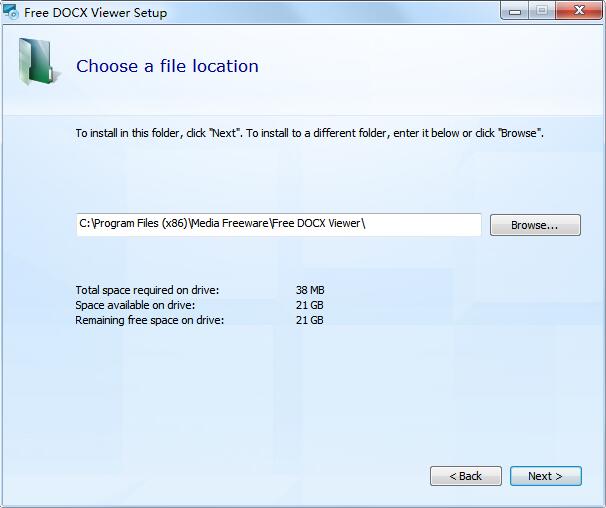
Task: Click the Next button
Action: point(545,476)
